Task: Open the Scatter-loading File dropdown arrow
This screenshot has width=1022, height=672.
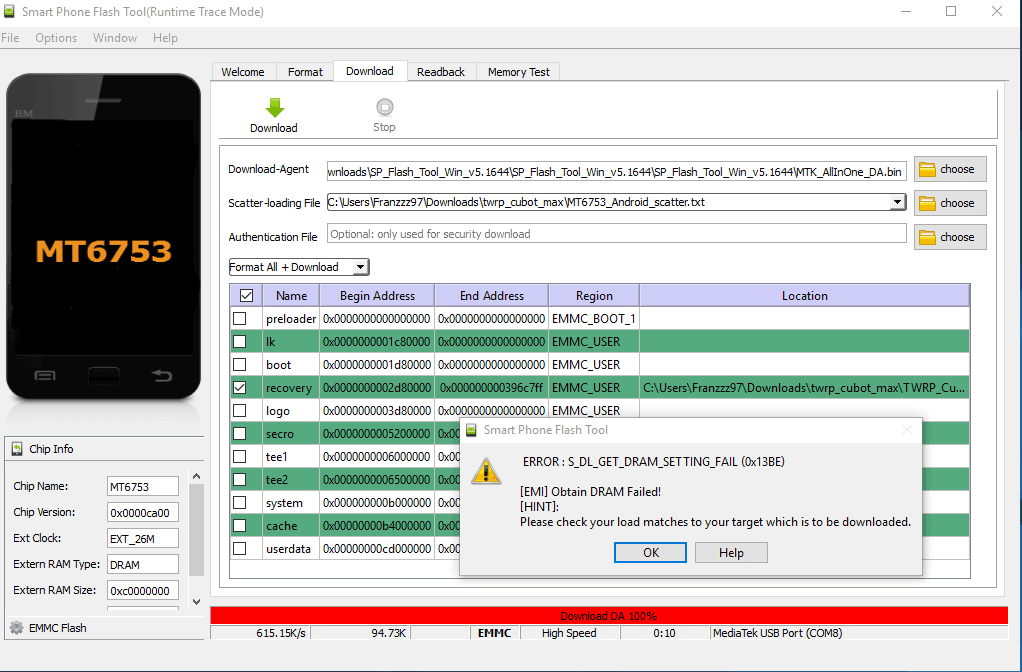Action: coord(898,202)
